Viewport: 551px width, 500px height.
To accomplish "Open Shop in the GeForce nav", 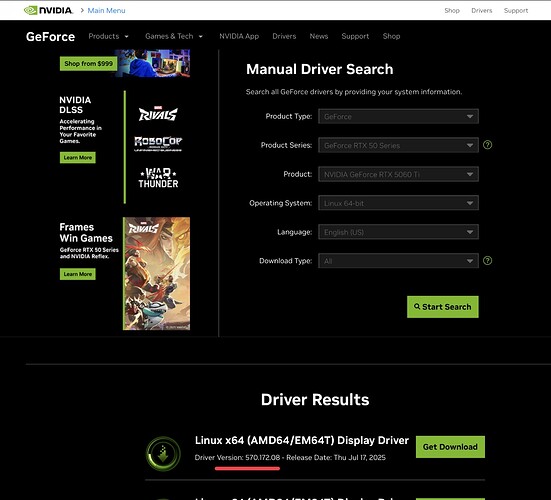I will pos(391,36).
